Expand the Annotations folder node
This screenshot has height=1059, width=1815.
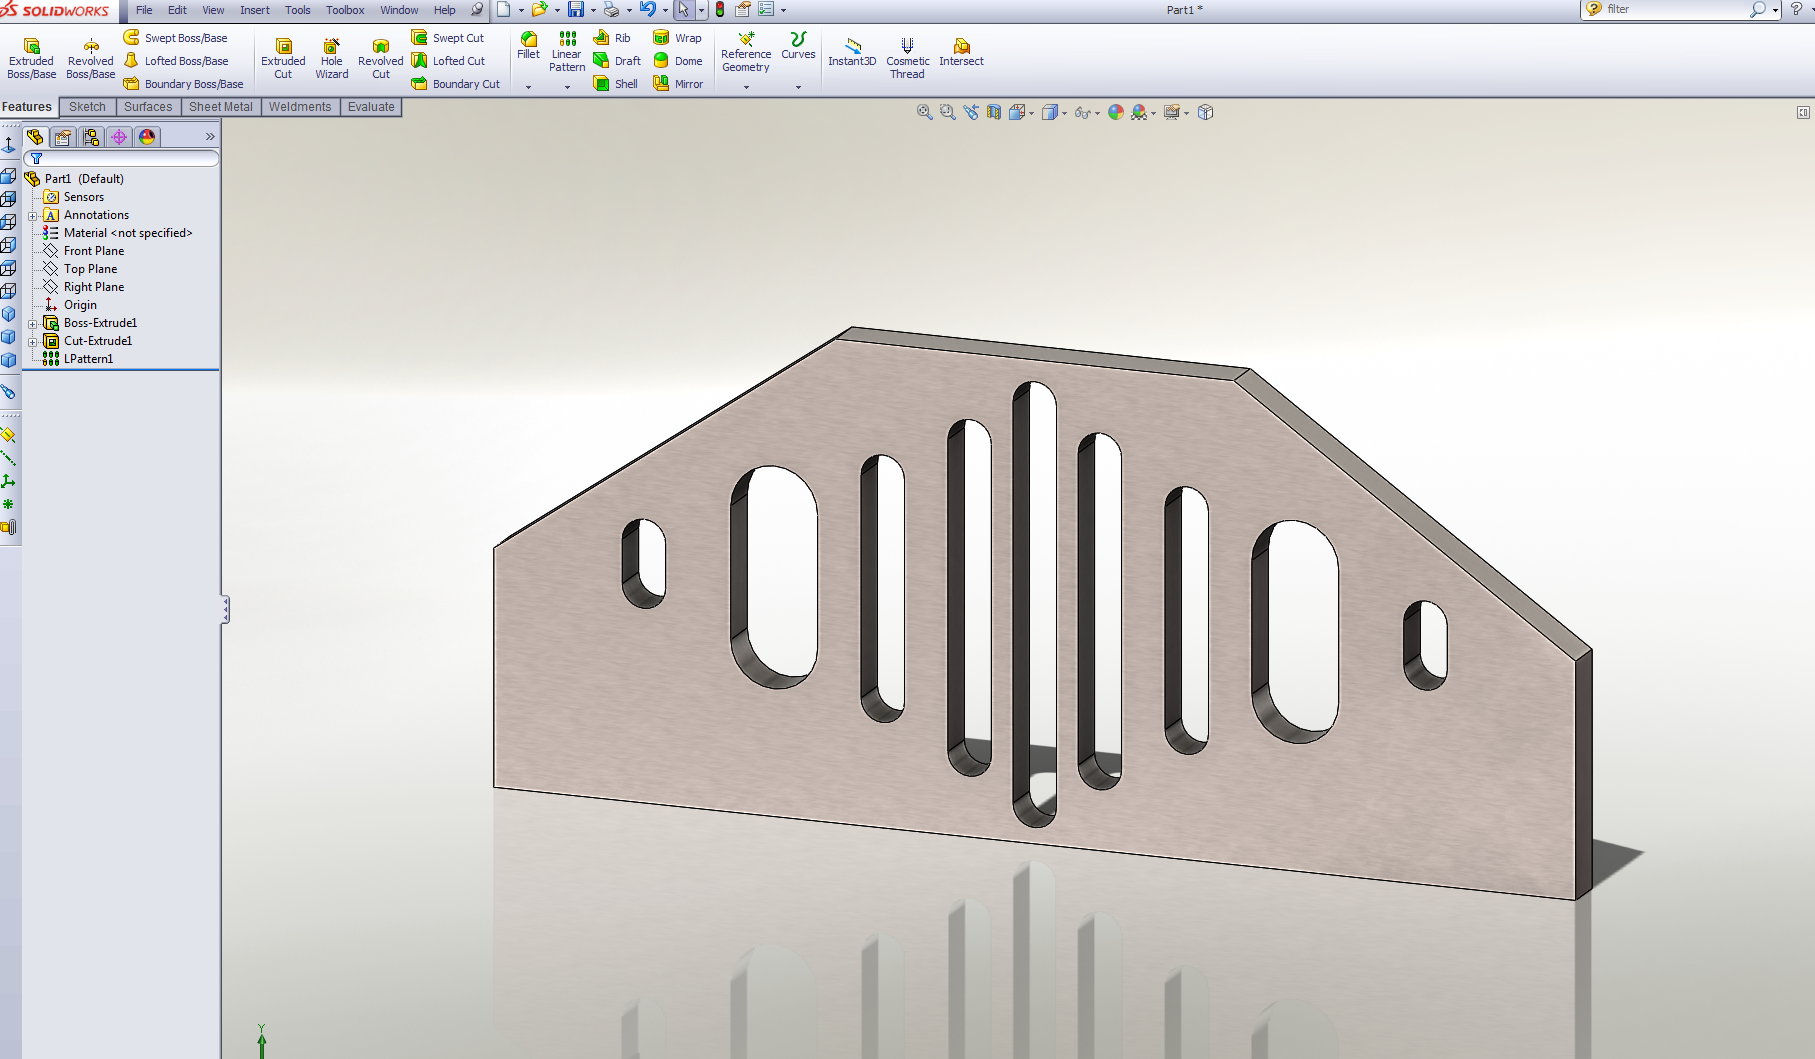click(33, 215)
